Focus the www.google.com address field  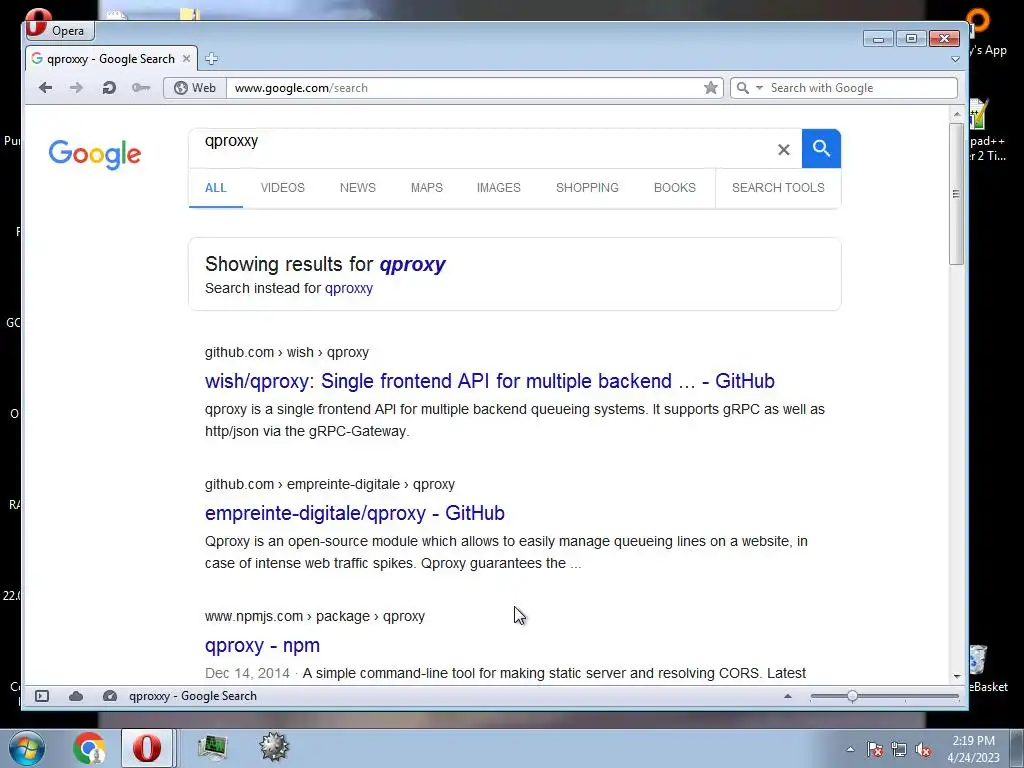(464, 88)
